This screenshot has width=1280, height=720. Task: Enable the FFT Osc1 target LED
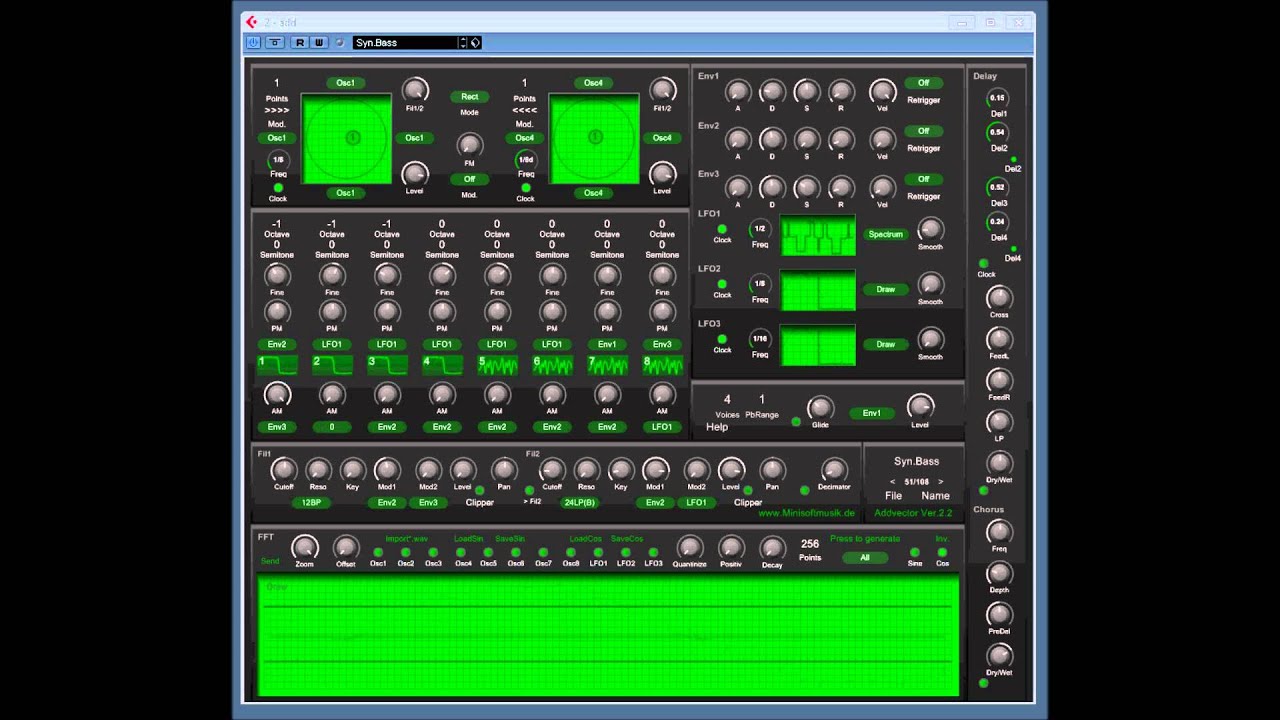[x=378, y=551]
